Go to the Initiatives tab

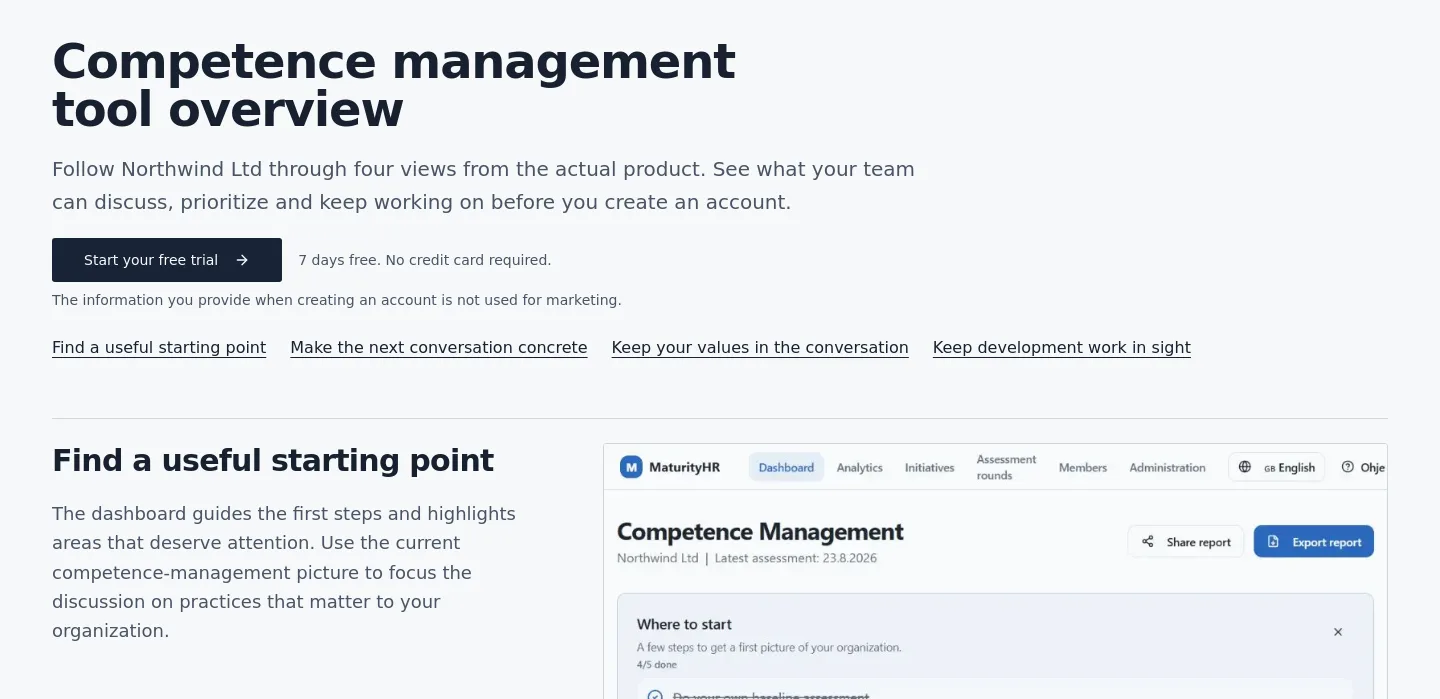930,467
